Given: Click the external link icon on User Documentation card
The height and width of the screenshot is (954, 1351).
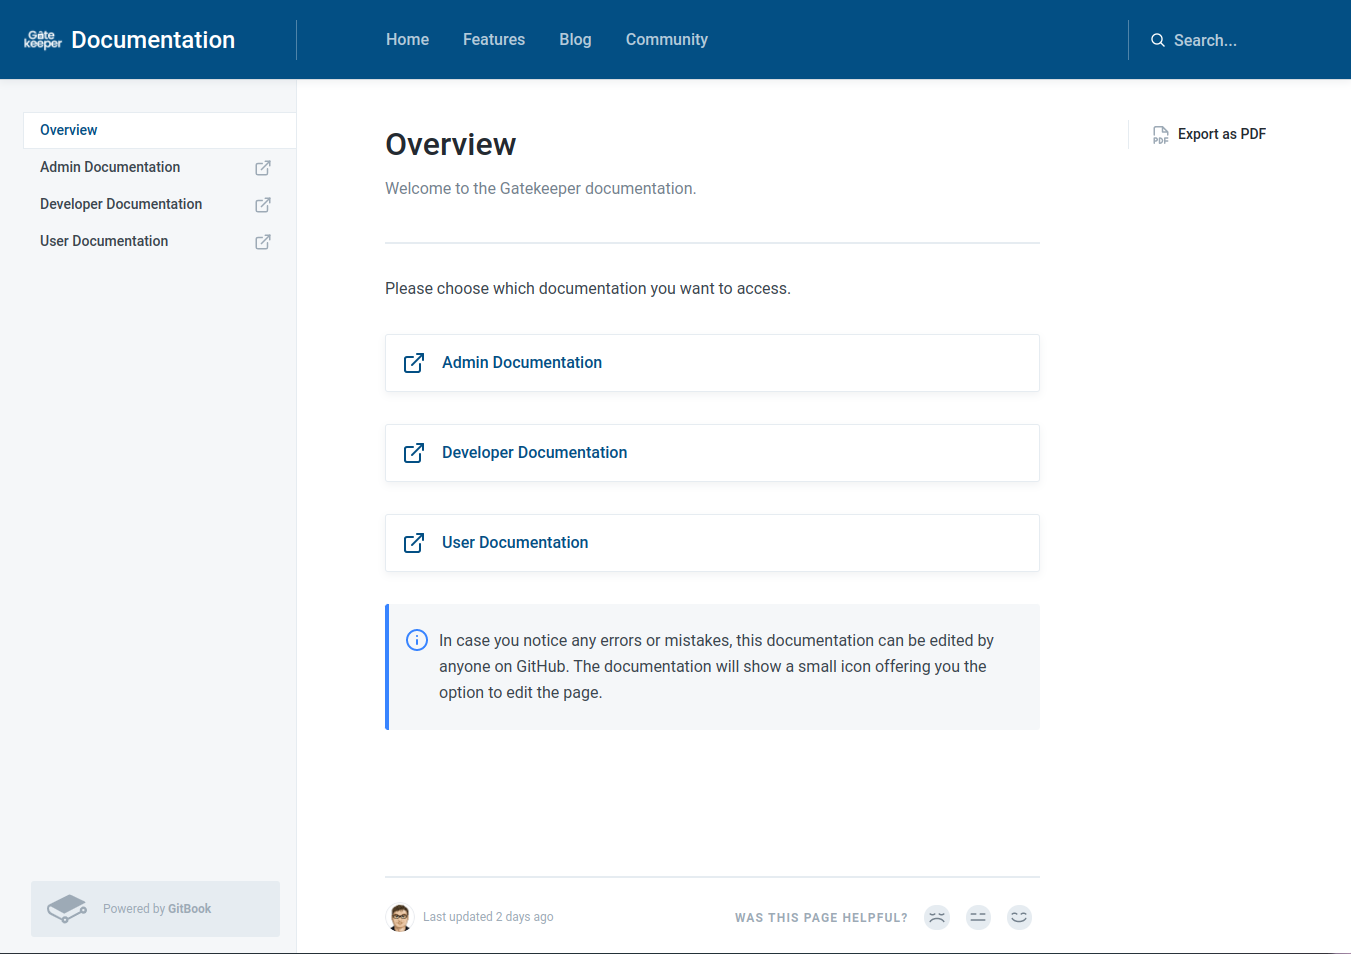Looking at the screenshot, I should [x=414, y=543].
